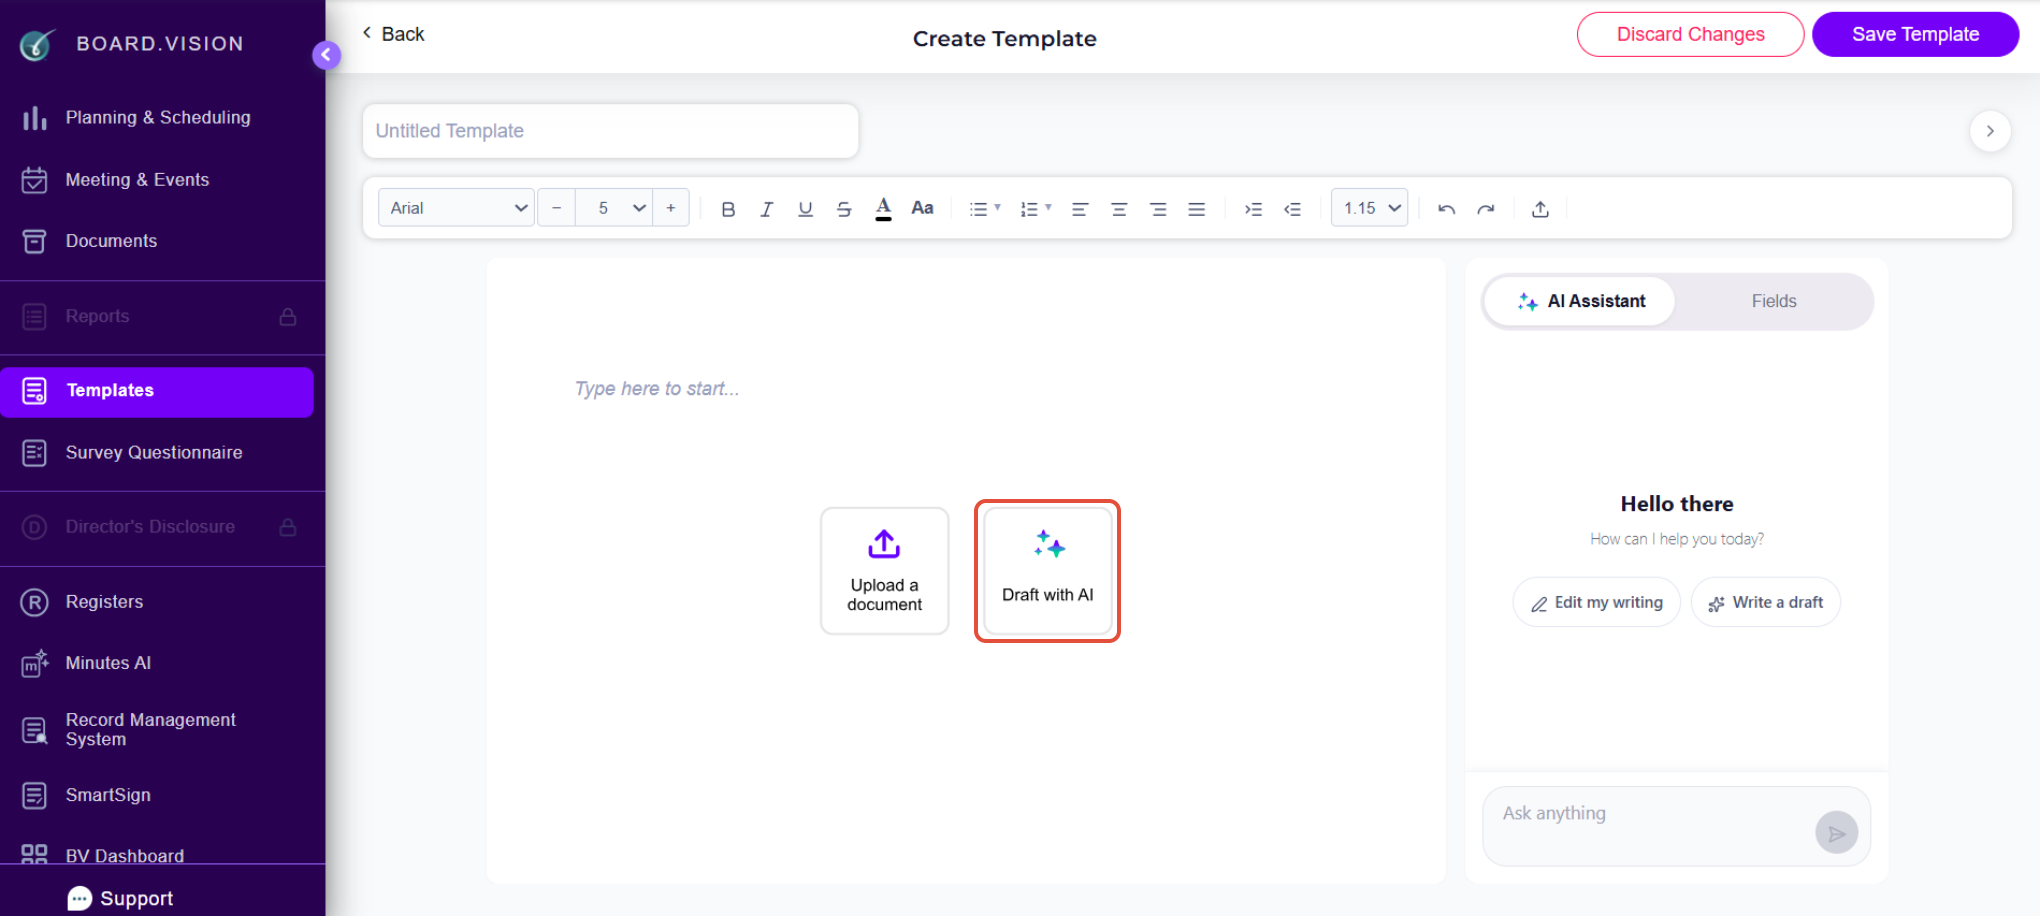The image size is (2040, 916).
Task: Choose Draft with AI card
Action: click(1047, 571)
